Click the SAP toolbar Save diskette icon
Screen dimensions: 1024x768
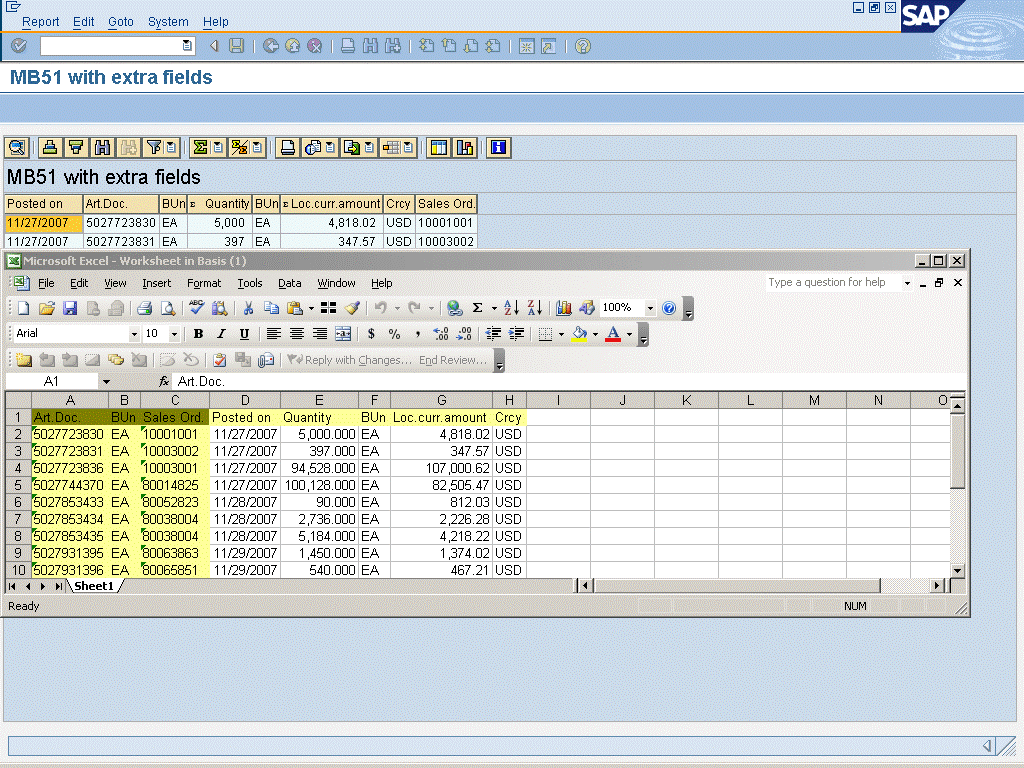click(x=236, y=46)
